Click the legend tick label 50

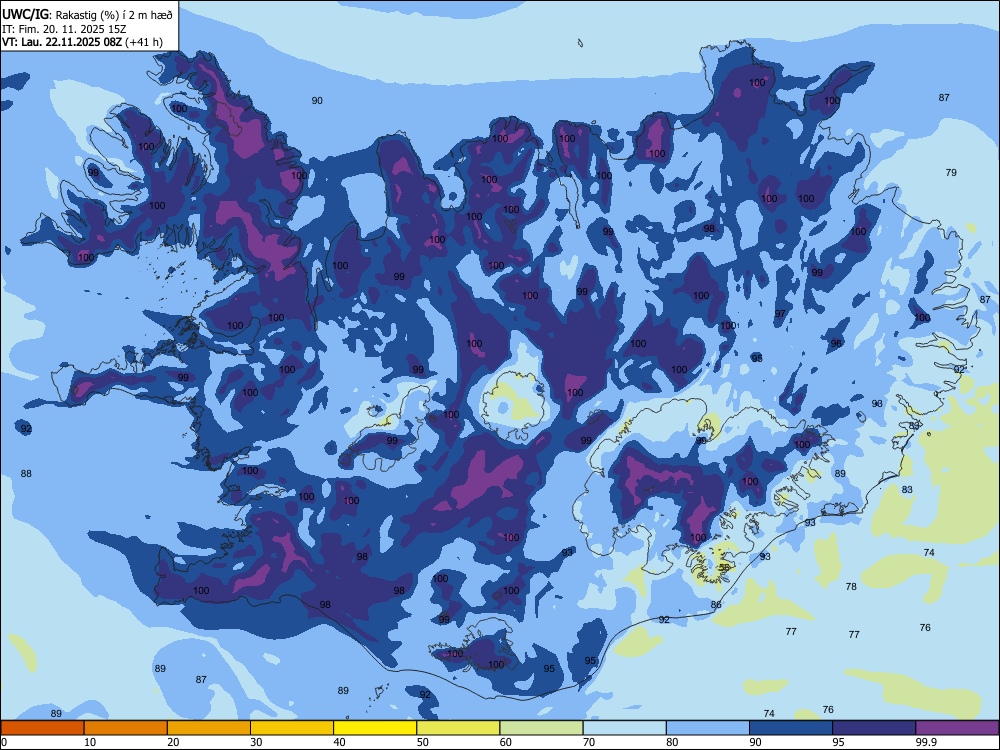click(423, 742)
